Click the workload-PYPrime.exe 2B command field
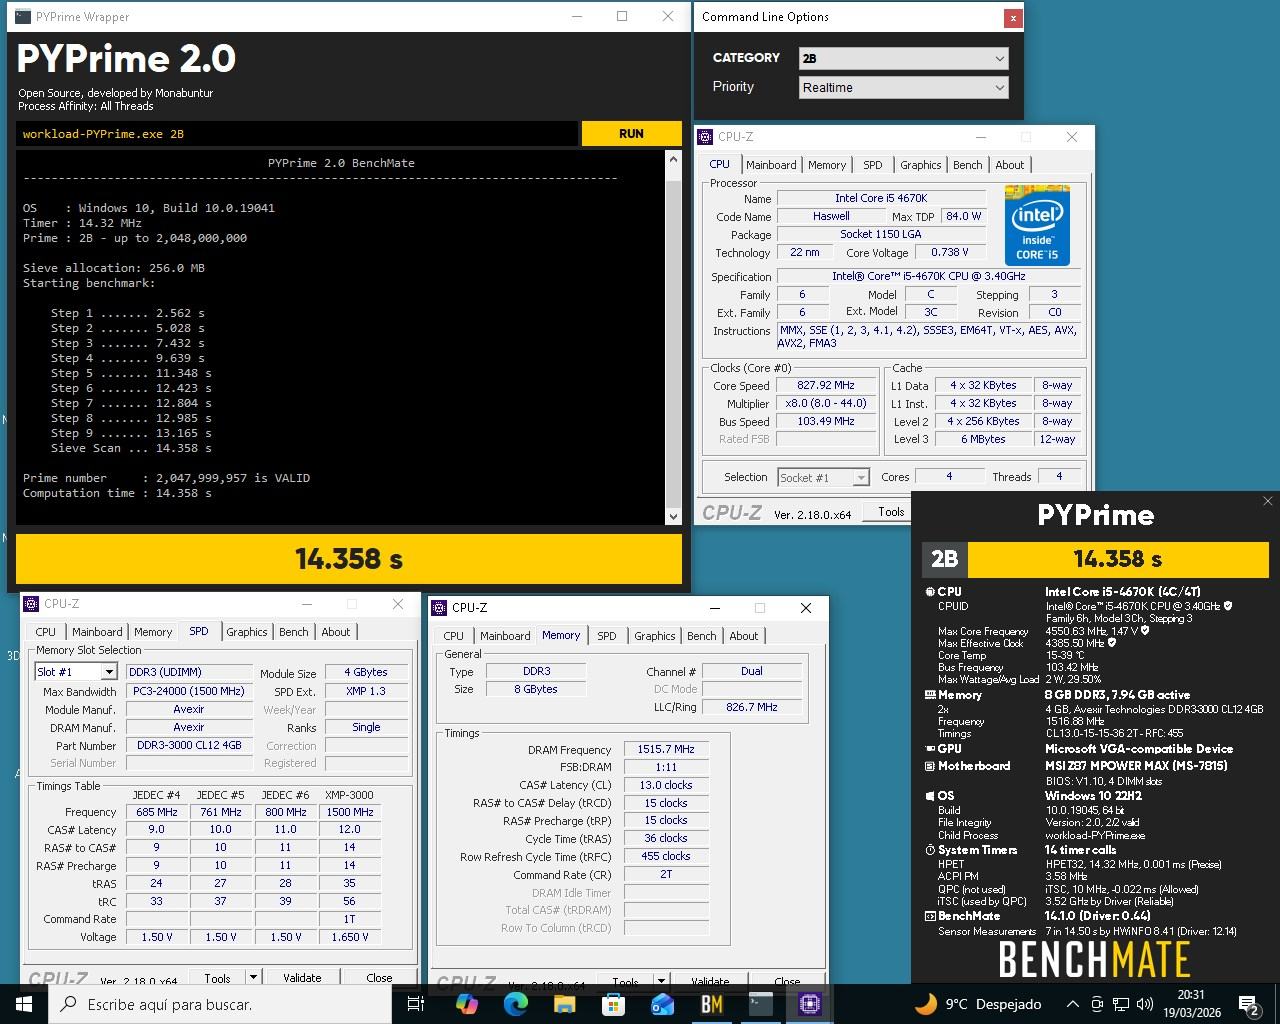This screenshot has width=1280, height=1024. coord(297,133)
